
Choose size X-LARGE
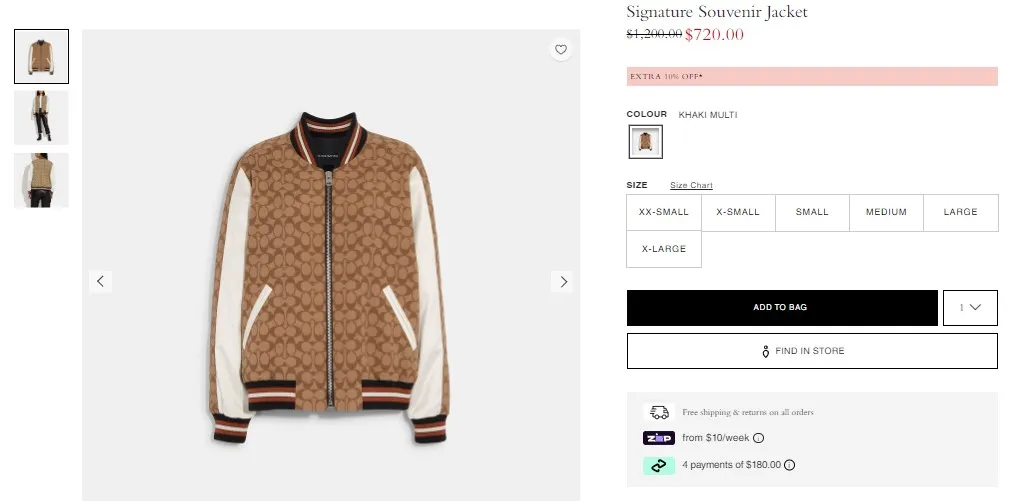pyautogui.click(x=664, y=249)
